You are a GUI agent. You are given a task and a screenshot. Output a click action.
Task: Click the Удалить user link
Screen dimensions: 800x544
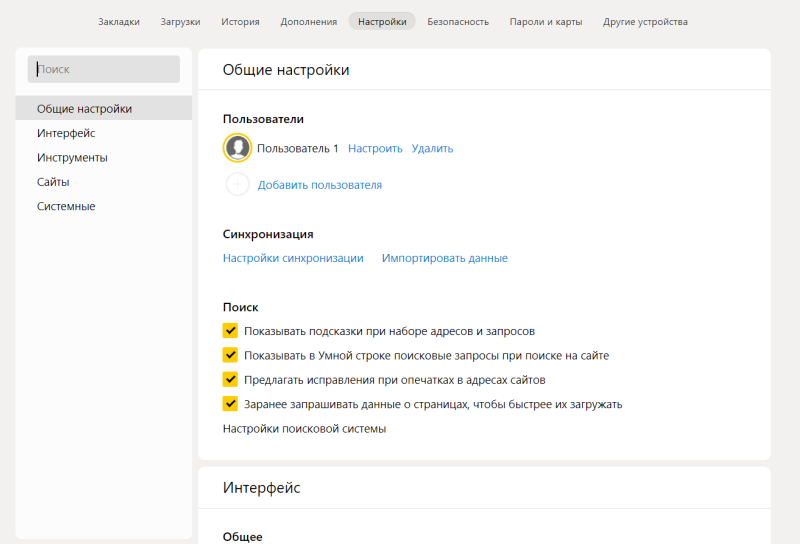point(432,149)
